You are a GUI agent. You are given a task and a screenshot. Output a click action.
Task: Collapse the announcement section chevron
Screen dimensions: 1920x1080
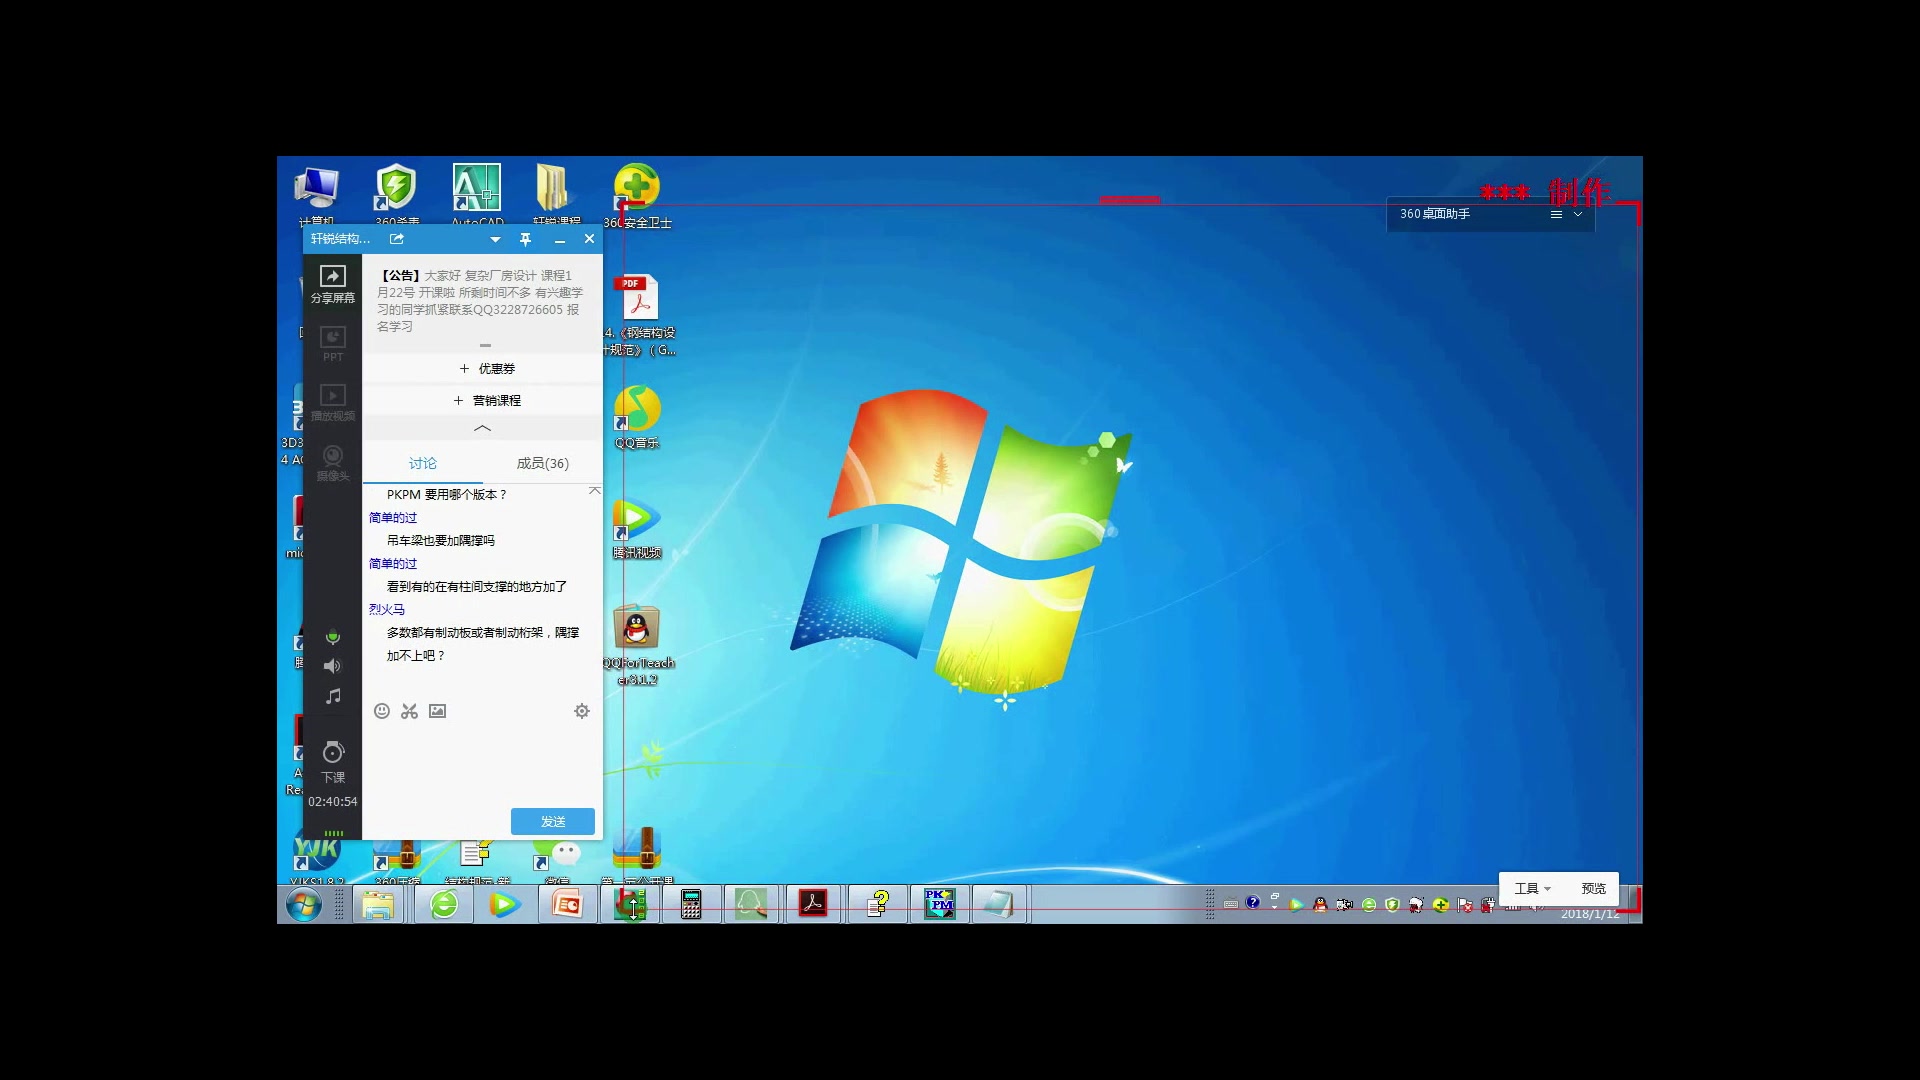481,427
